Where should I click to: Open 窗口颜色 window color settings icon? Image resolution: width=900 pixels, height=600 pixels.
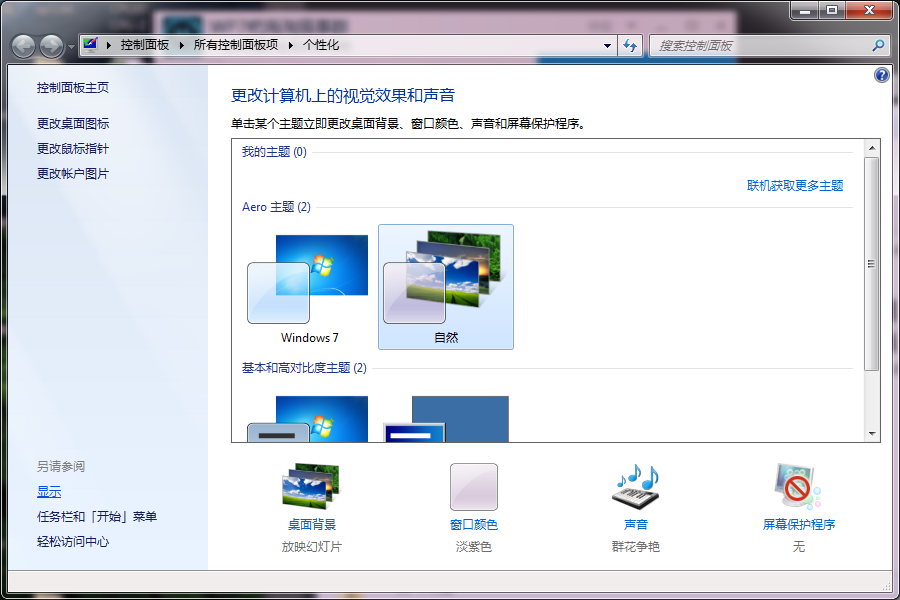coord(473,486)
